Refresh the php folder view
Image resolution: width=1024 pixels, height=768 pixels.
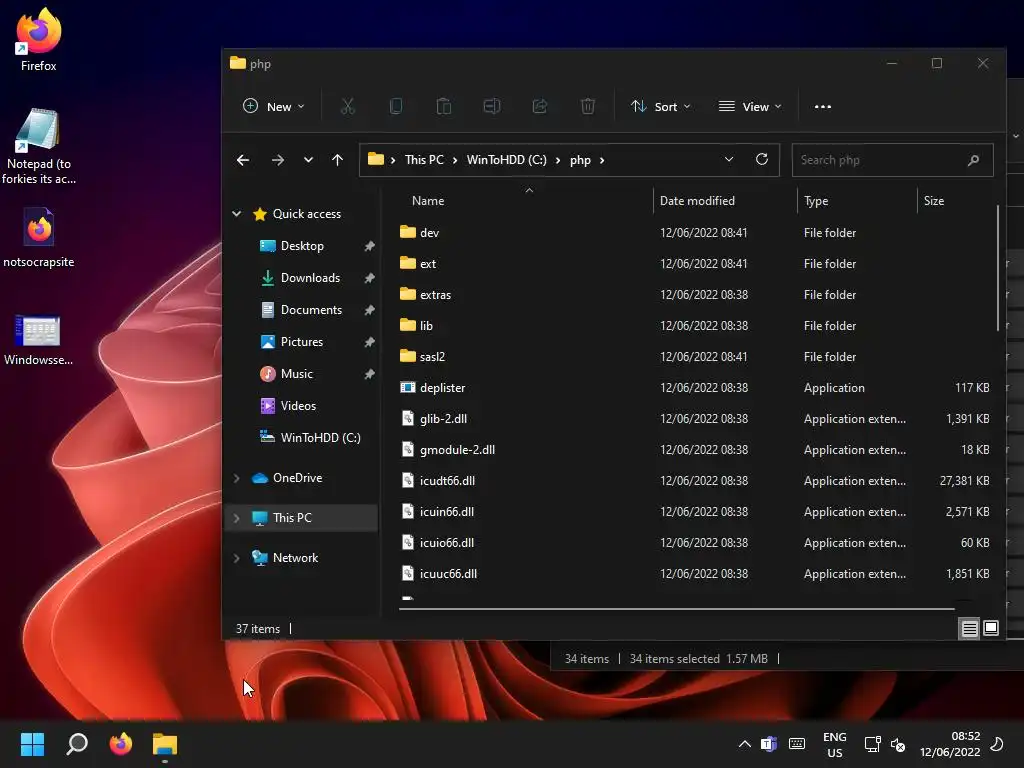(x=761, y=159)
